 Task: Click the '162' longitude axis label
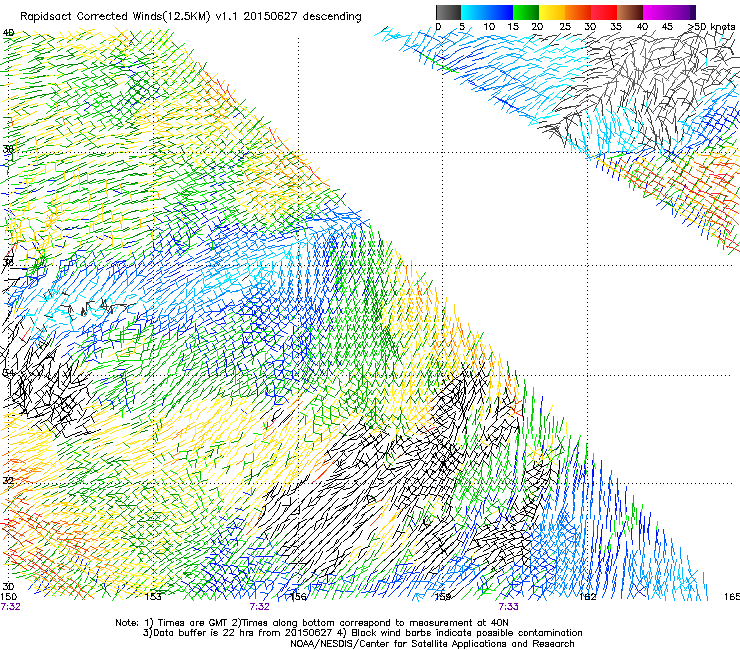(588, 597)
